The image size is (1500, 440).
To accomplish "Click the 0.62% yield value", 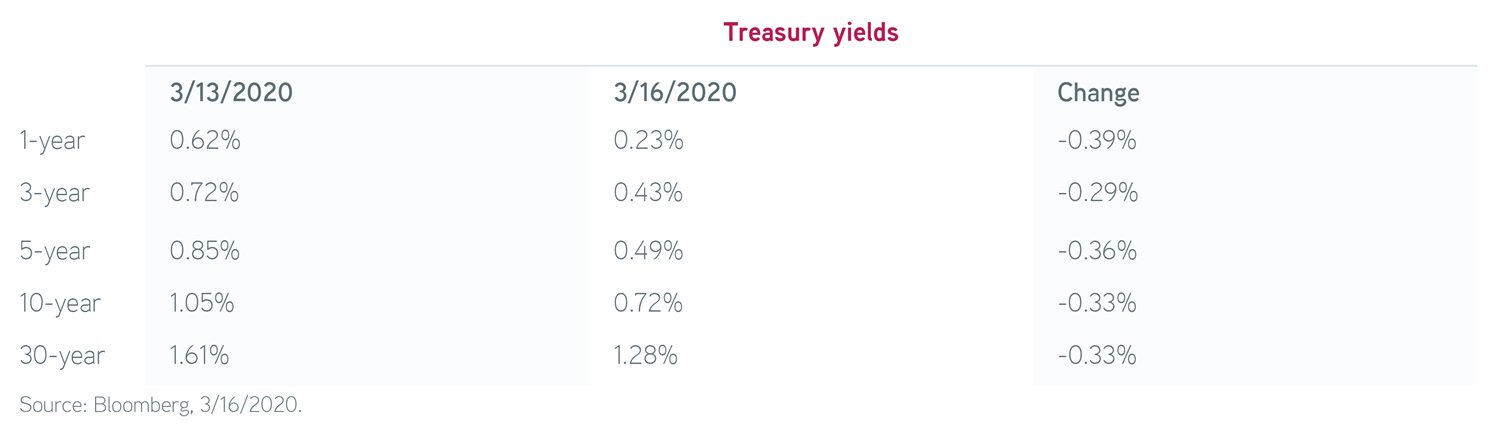I will tap(205, 141).
